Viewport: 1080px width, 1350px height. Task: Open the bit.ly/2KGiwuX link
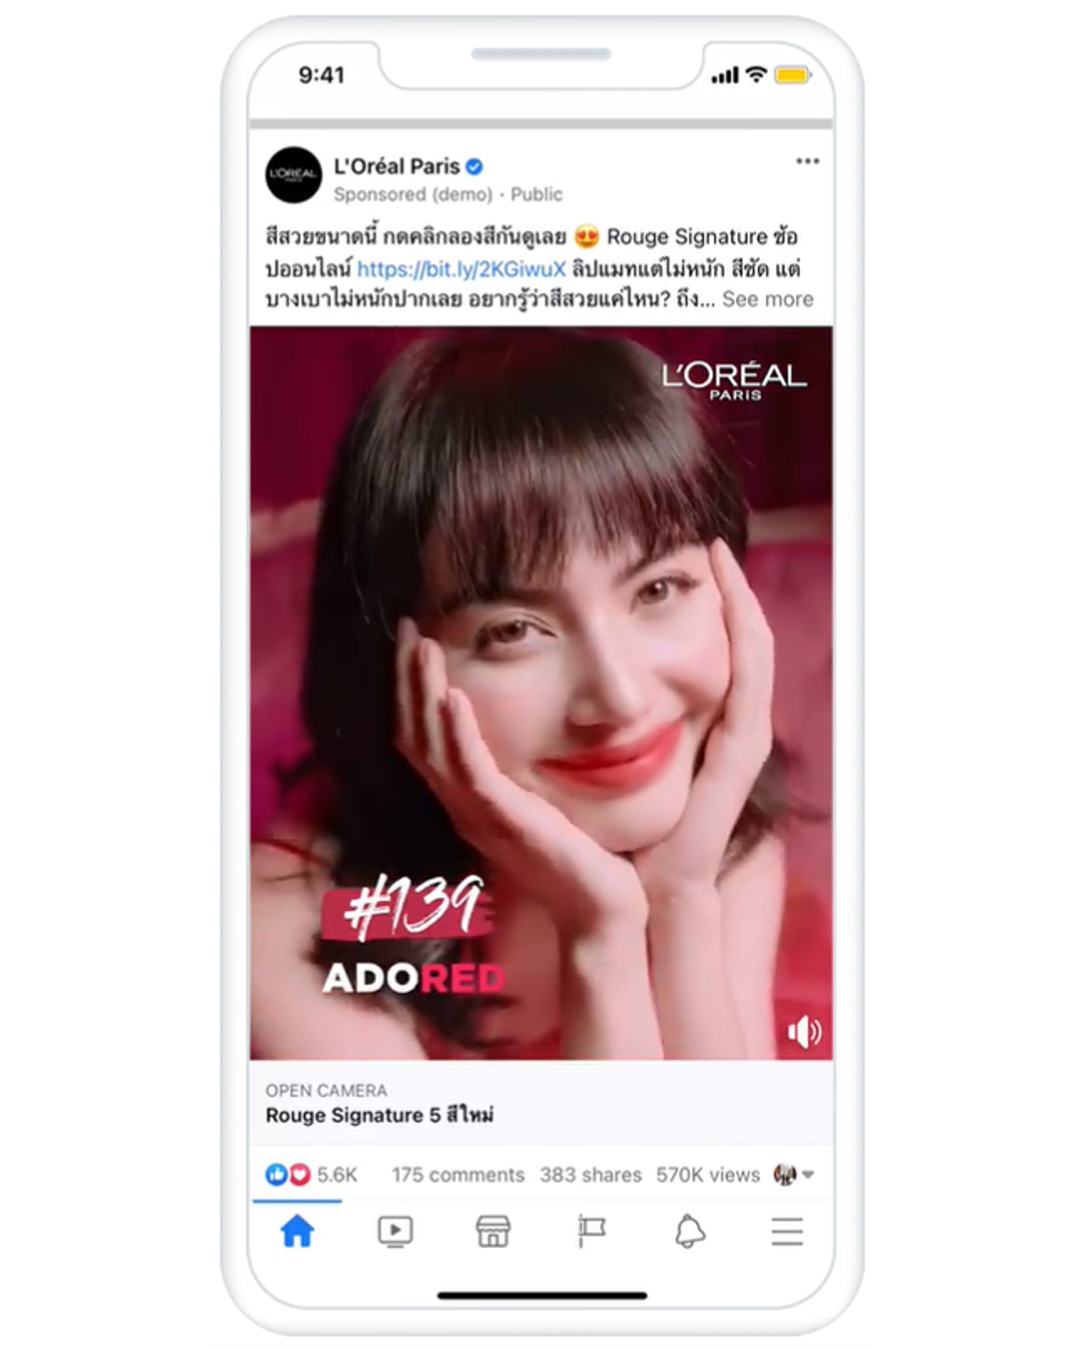pyautogui.click(x=461, y=268)
